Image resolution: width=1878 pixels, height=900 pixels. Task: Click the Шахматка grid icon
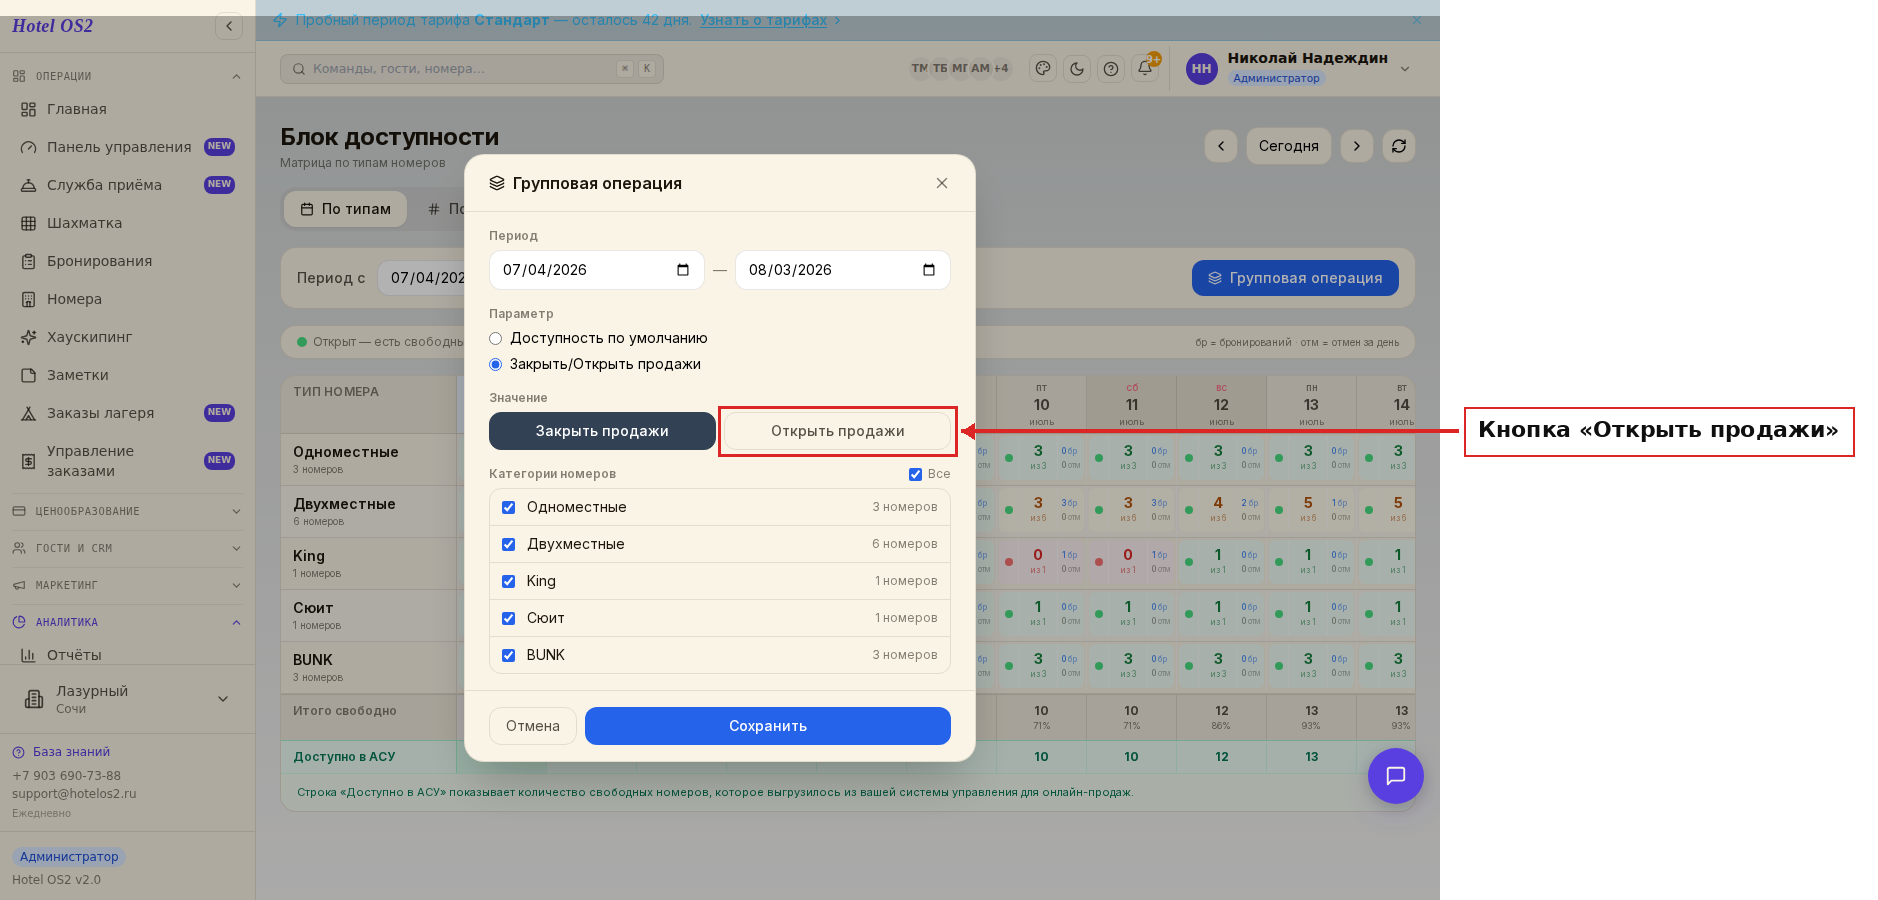[x=28, y=223]
